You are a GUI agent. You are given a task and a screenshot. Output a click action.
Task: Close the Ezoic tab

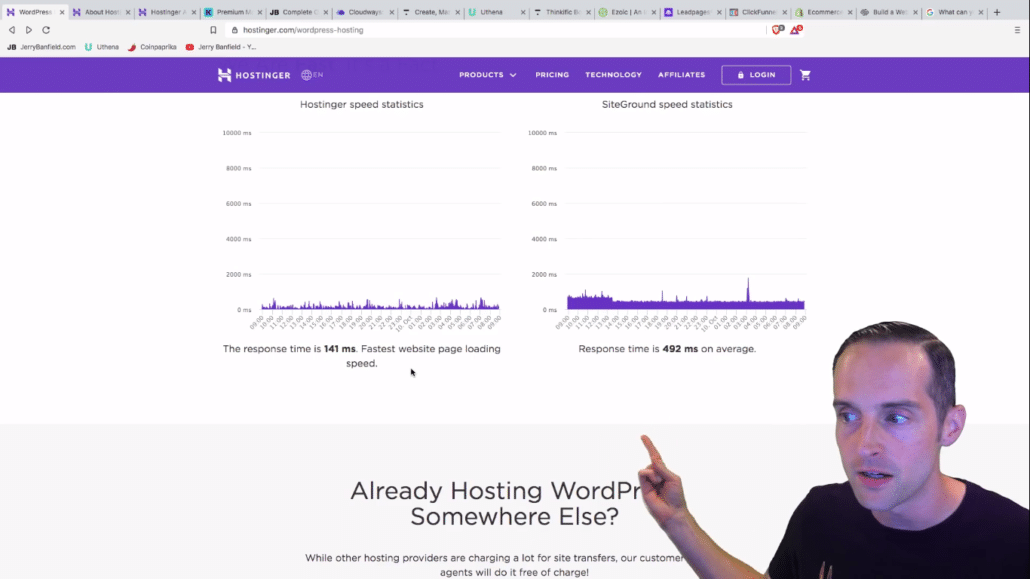pyautogui.click(x=654, y=12)
